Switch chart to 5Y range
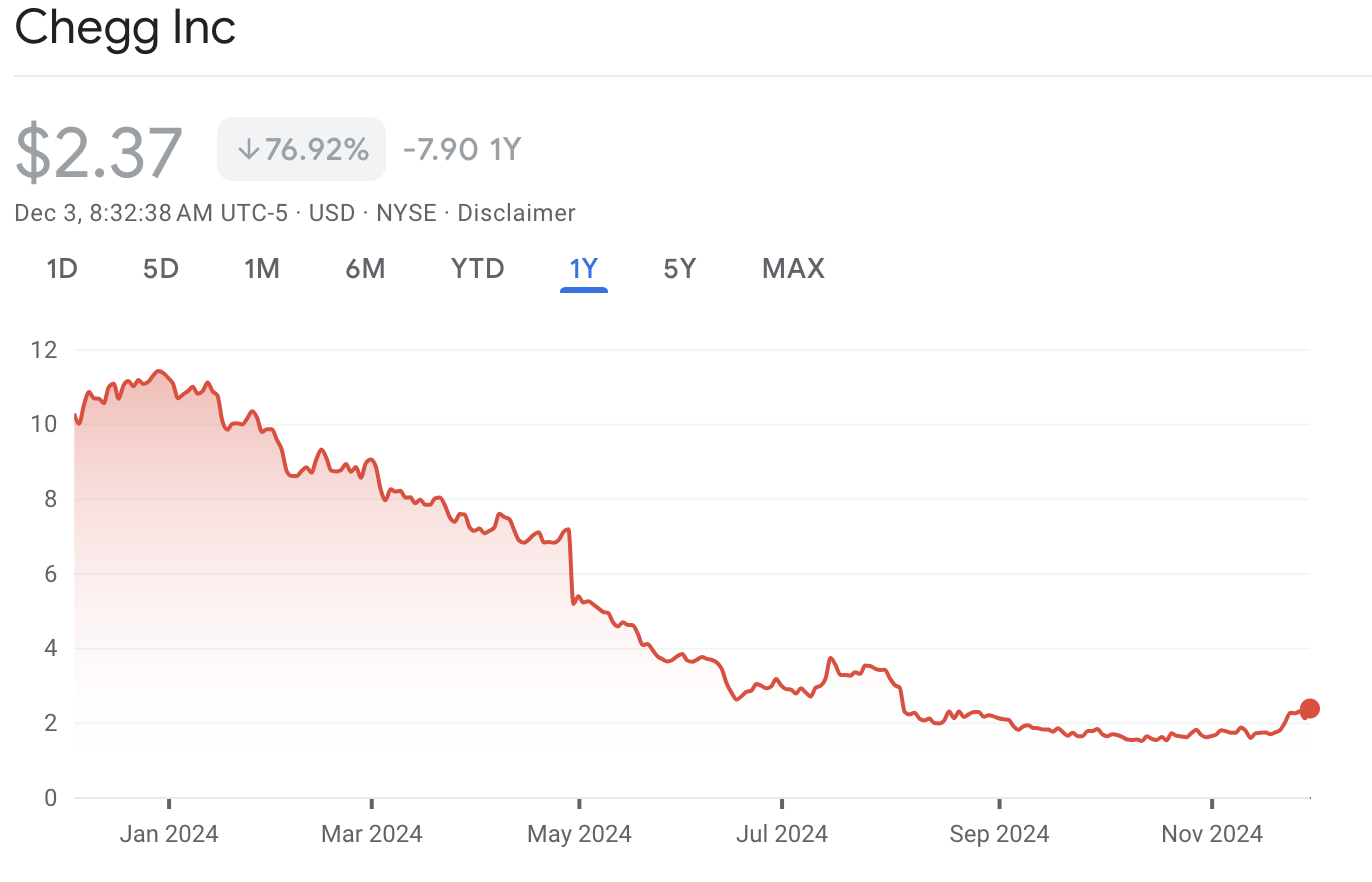 [679, 268]
